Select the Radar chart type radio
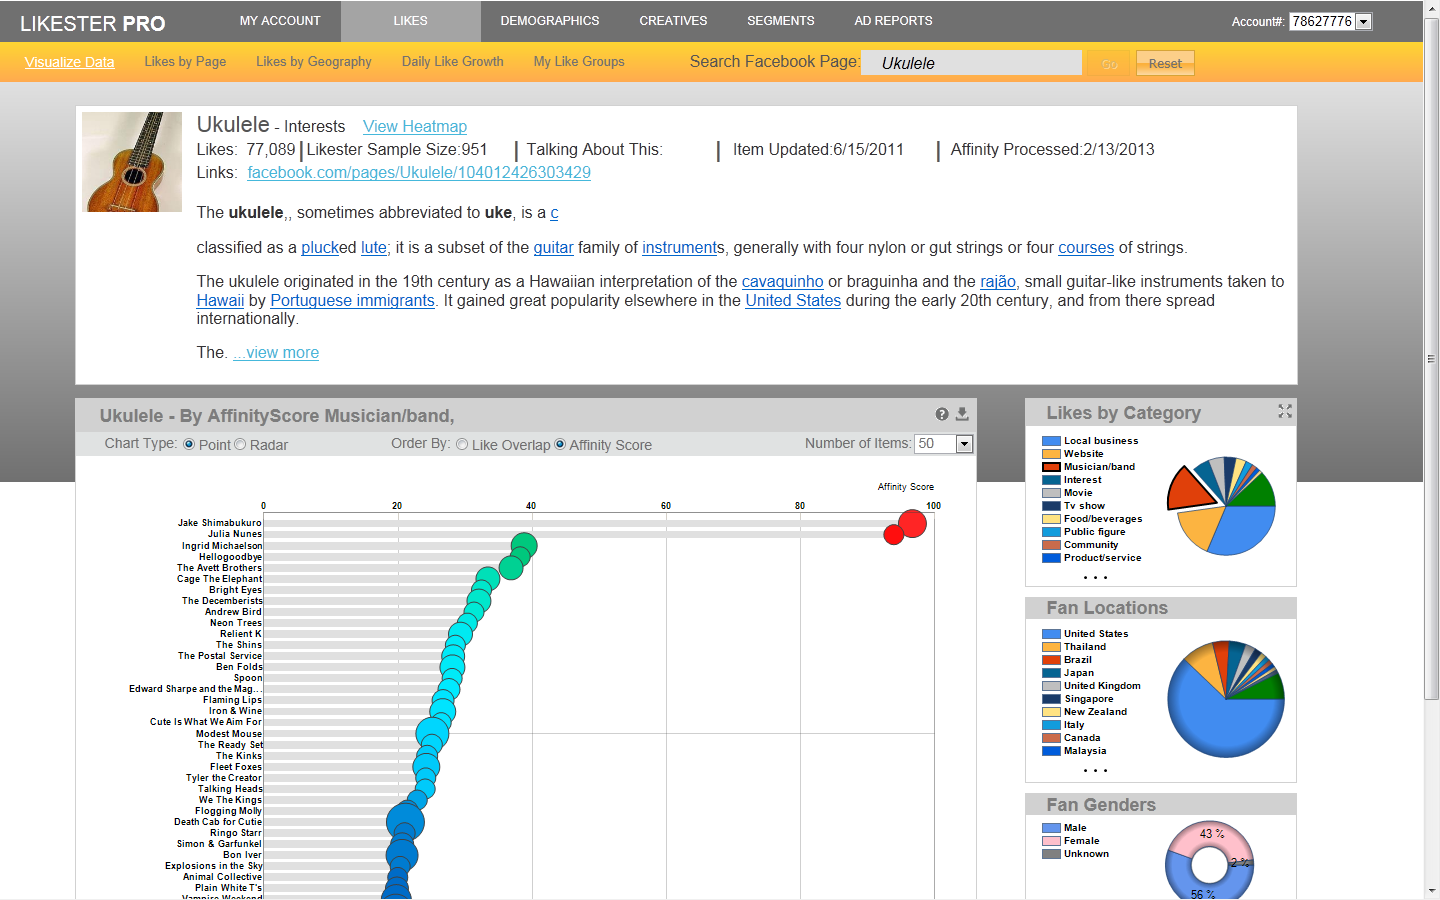The width and height of the screenshot is (1440, 900). [240, 444]
